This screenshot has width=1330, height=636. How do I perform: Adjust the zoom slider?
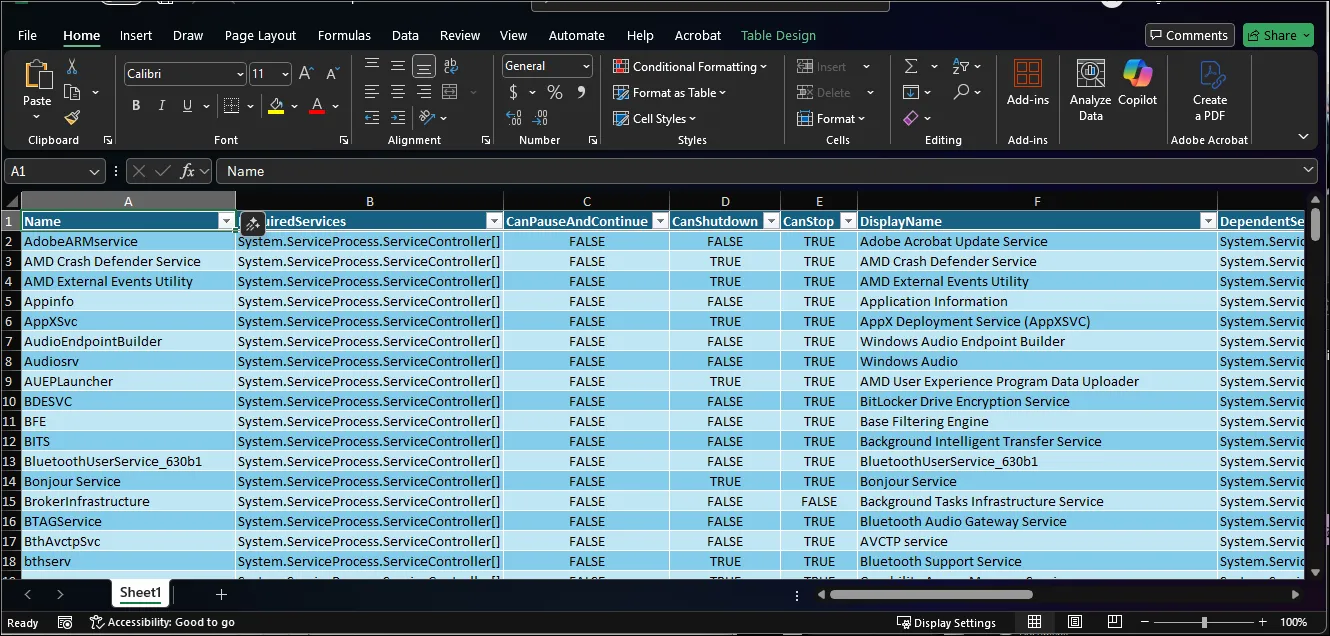pyautogui.click(x=1203, y=621)
